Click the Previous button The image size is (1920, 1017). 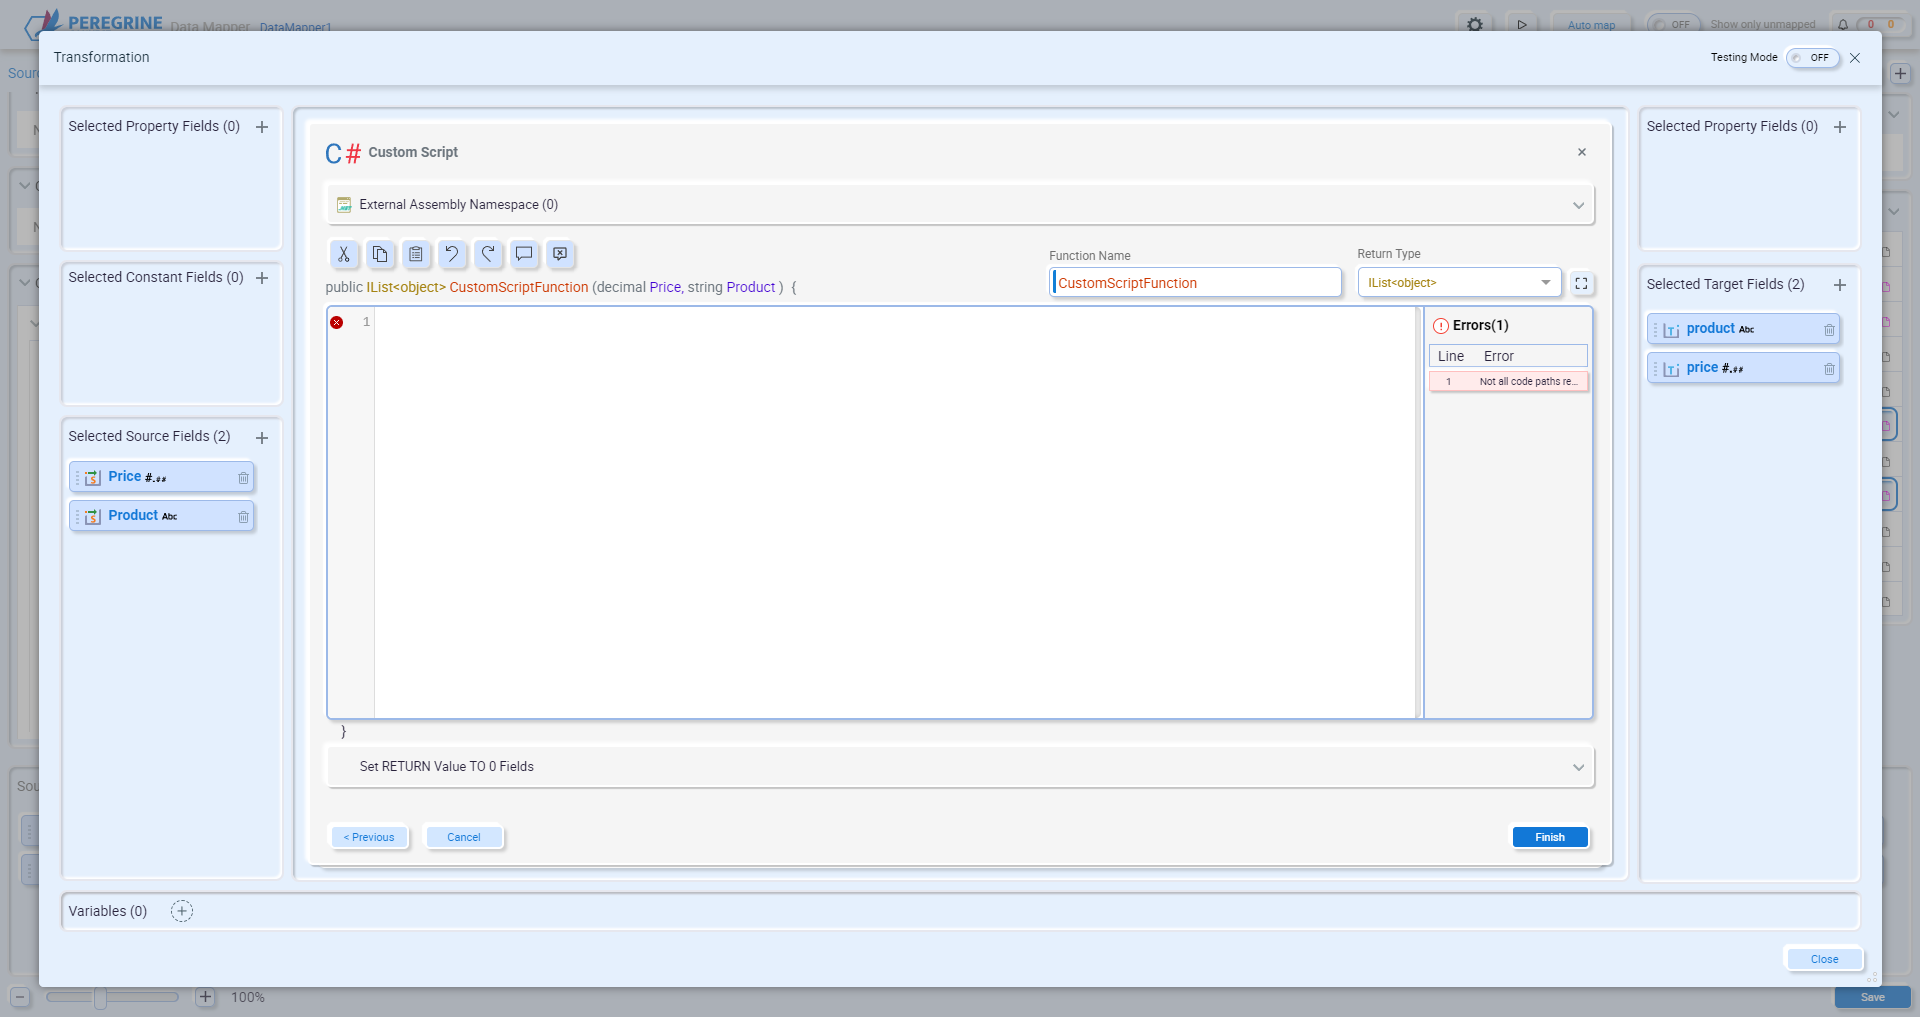coord(369,837)
